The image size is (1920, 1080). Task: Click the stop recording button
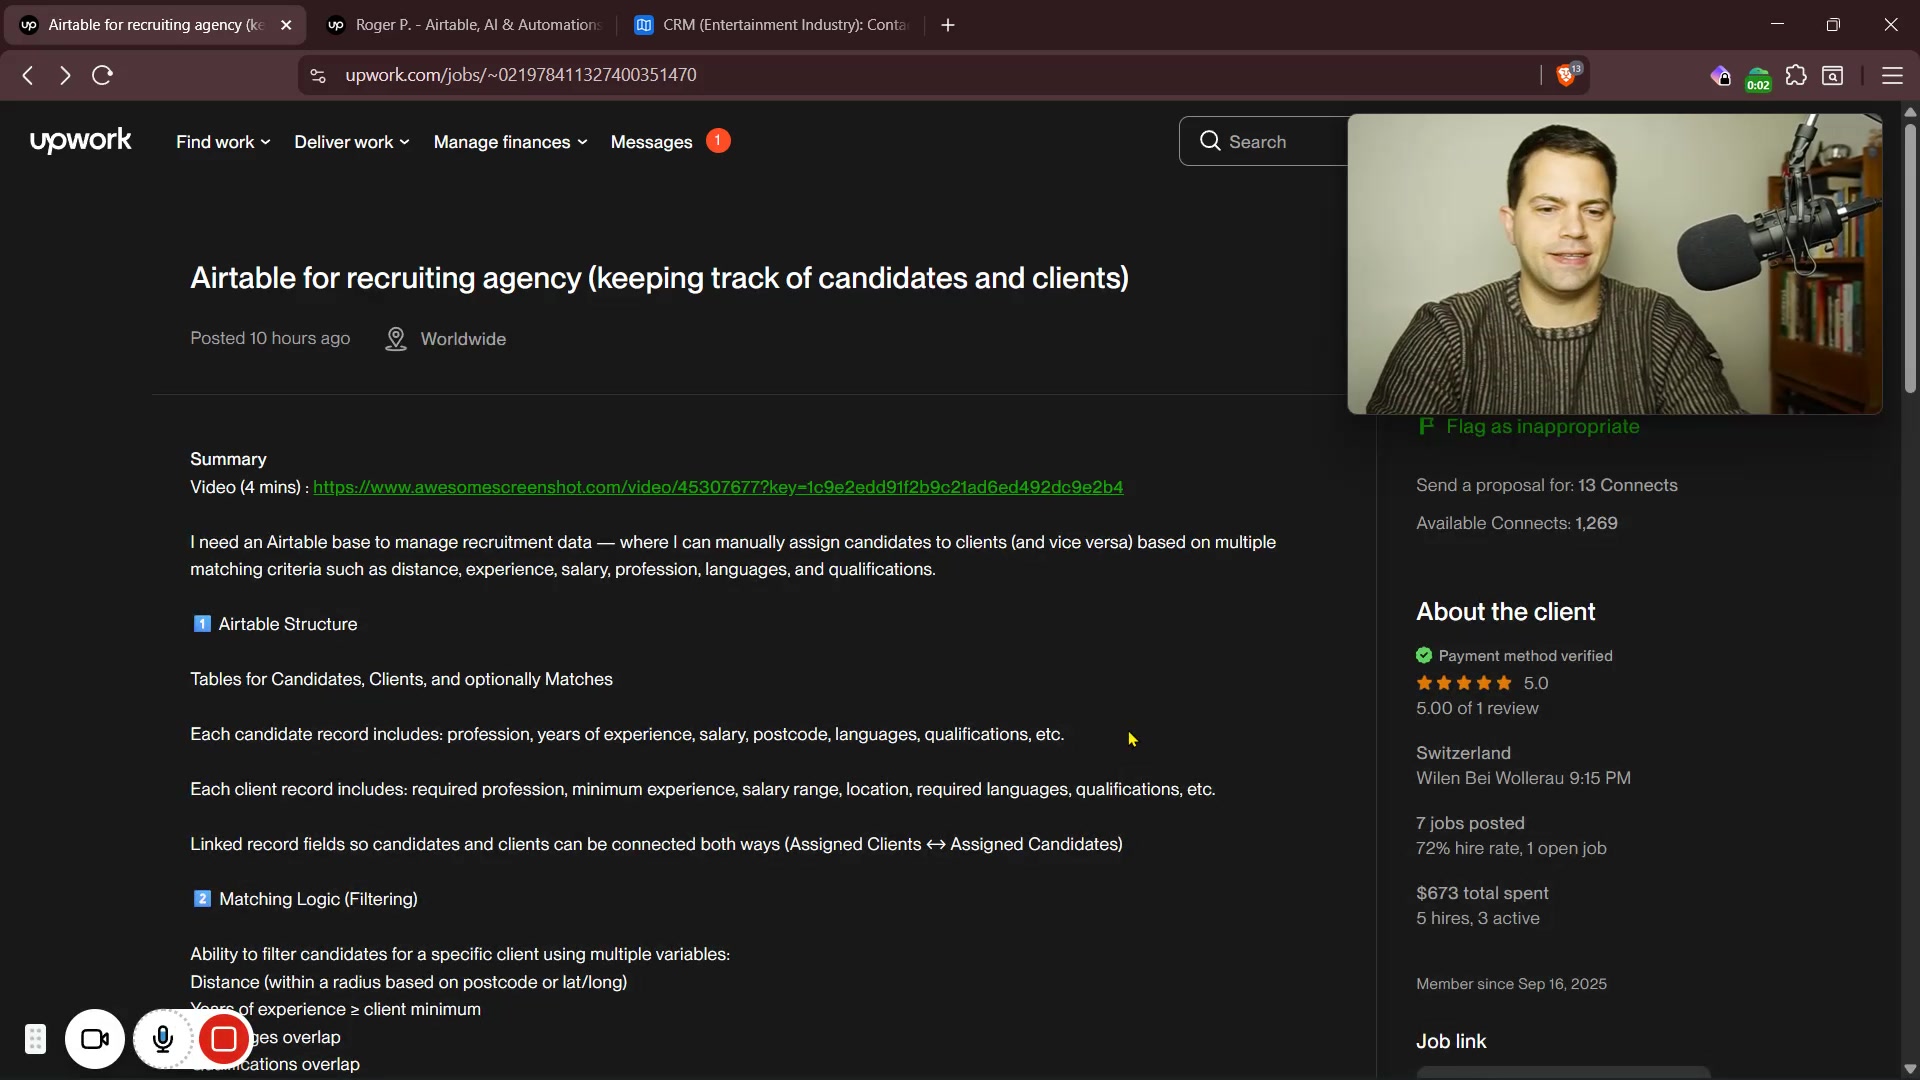pos(224,1040)
